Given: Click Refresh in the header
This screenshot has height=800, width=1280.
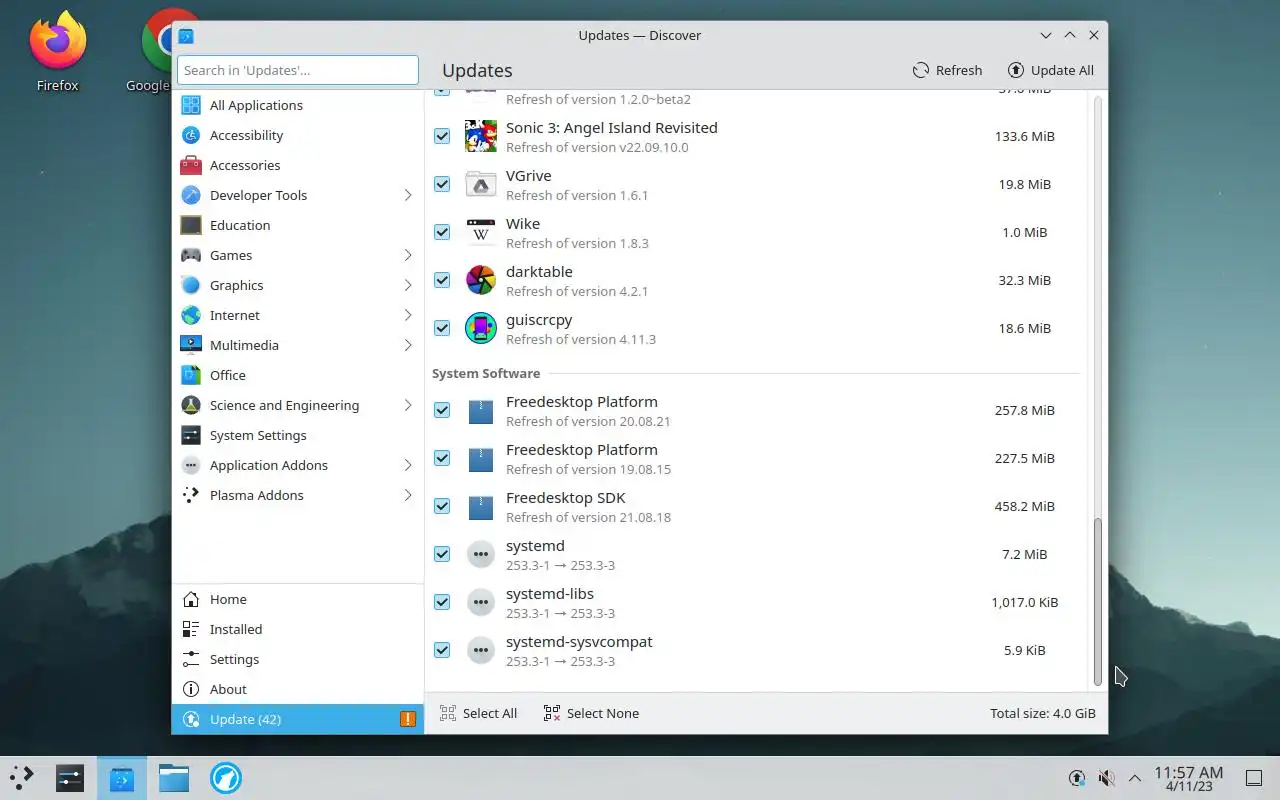Looking at the screenshot, I should pos(947,70).
